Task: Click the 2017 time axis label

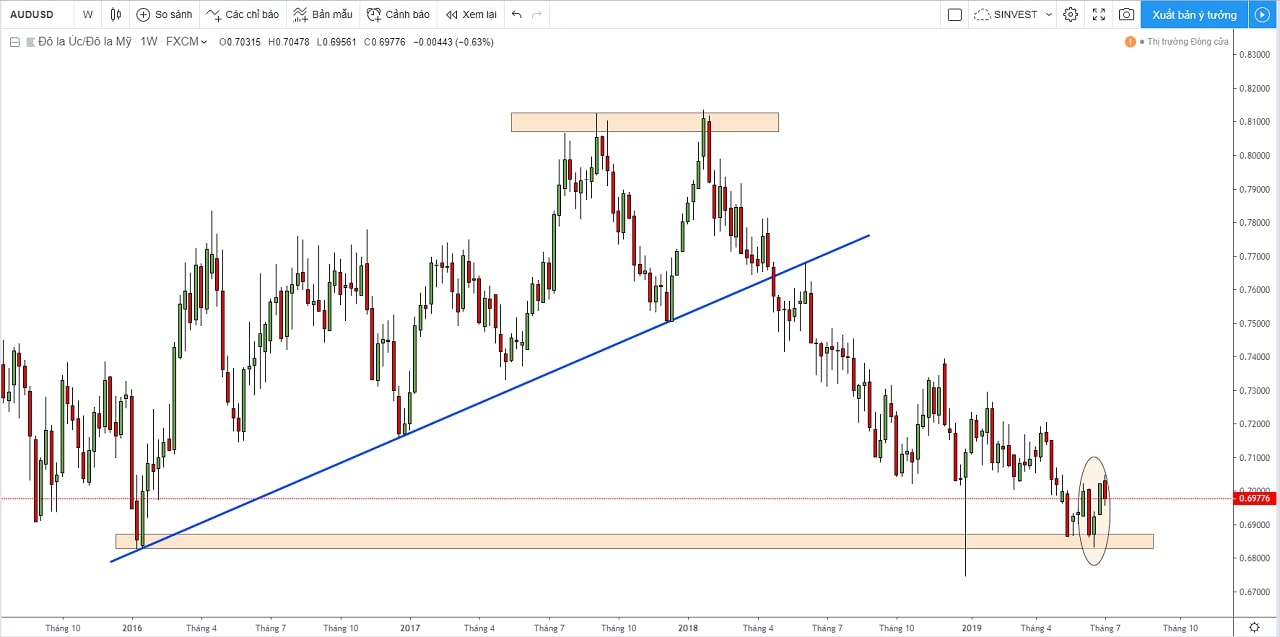Action: [410, 628]
